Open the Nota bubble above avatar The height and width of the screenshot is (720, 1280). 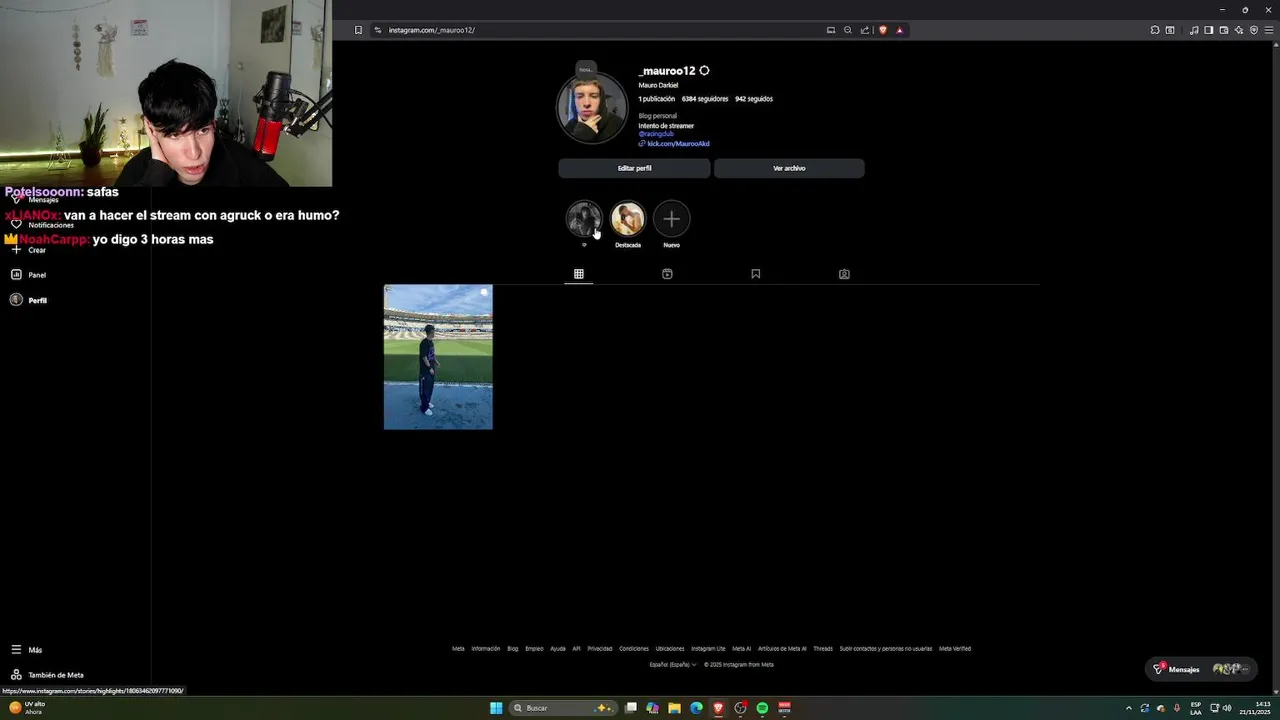click(586, 69)
